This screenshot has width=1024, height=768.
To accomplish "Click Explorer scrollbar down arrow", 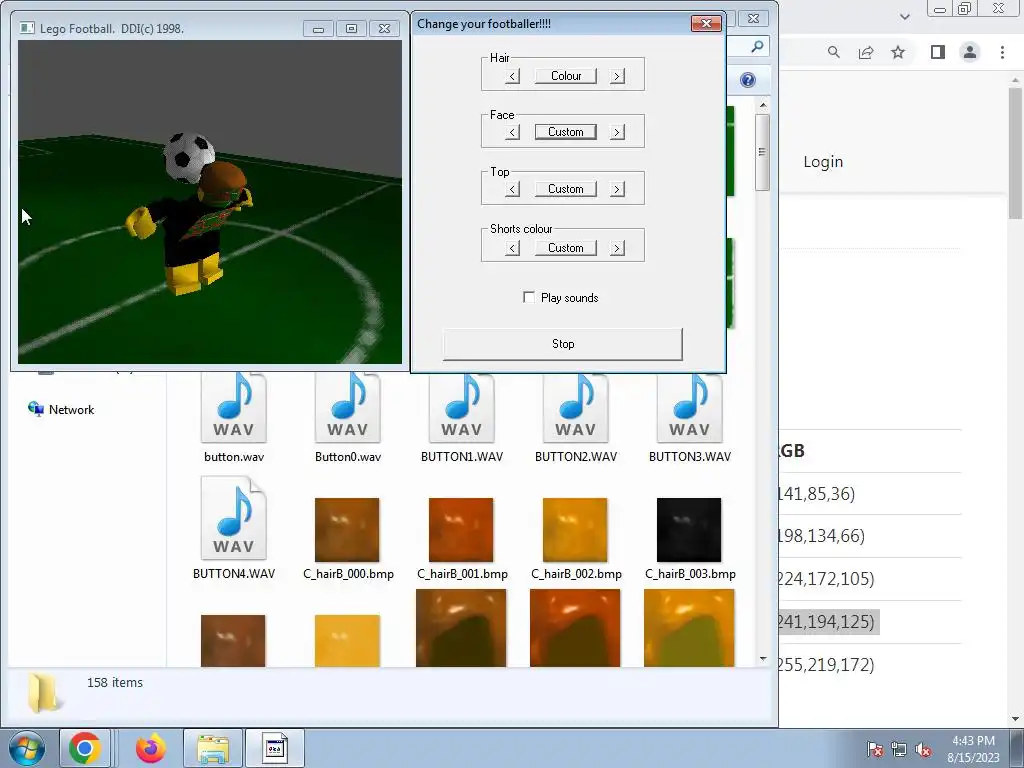I will point(763,659).
